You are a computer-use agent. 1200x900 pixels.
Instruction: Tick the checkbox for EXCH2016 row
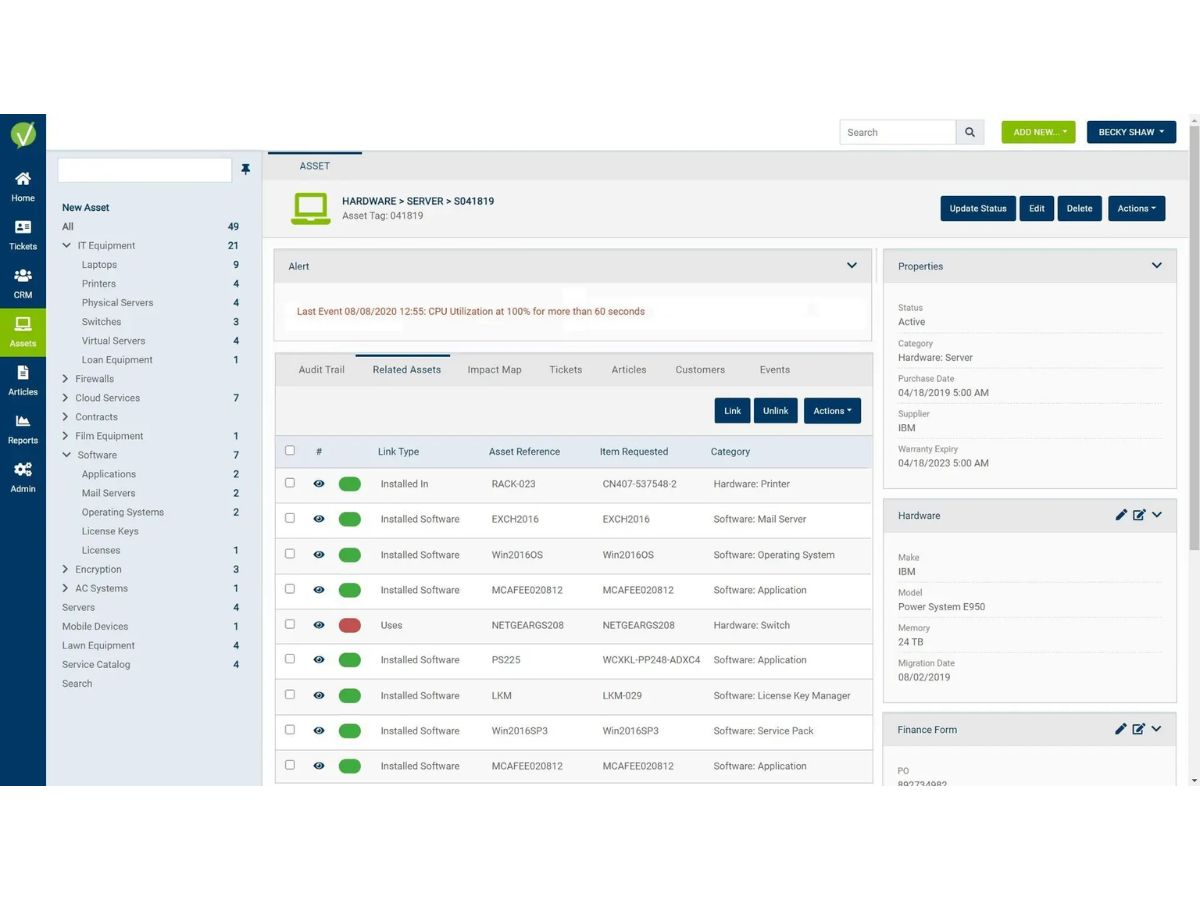pos(290,518)
